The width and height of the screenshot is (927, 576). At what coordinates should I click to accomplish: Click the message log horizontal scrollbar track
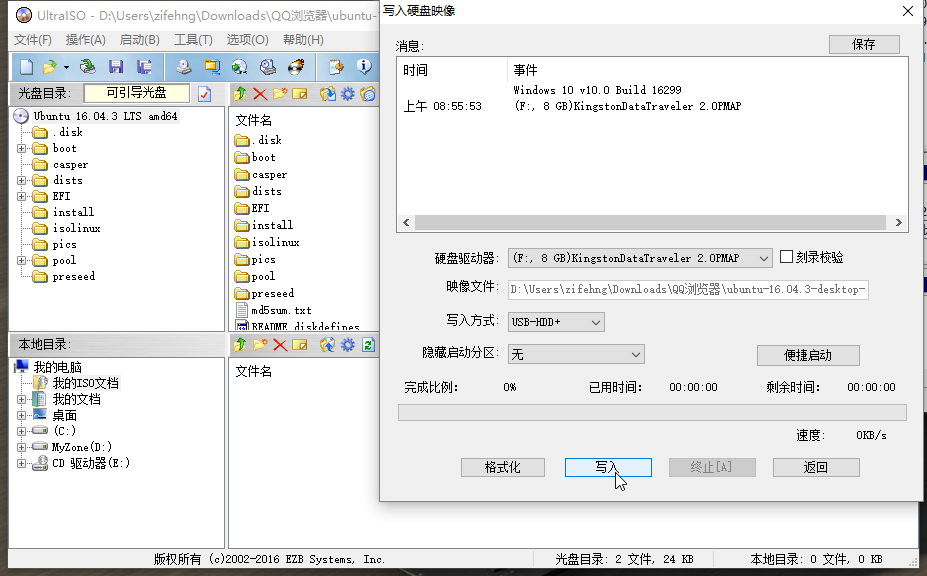pyautogui.click(x=650, y=222)
